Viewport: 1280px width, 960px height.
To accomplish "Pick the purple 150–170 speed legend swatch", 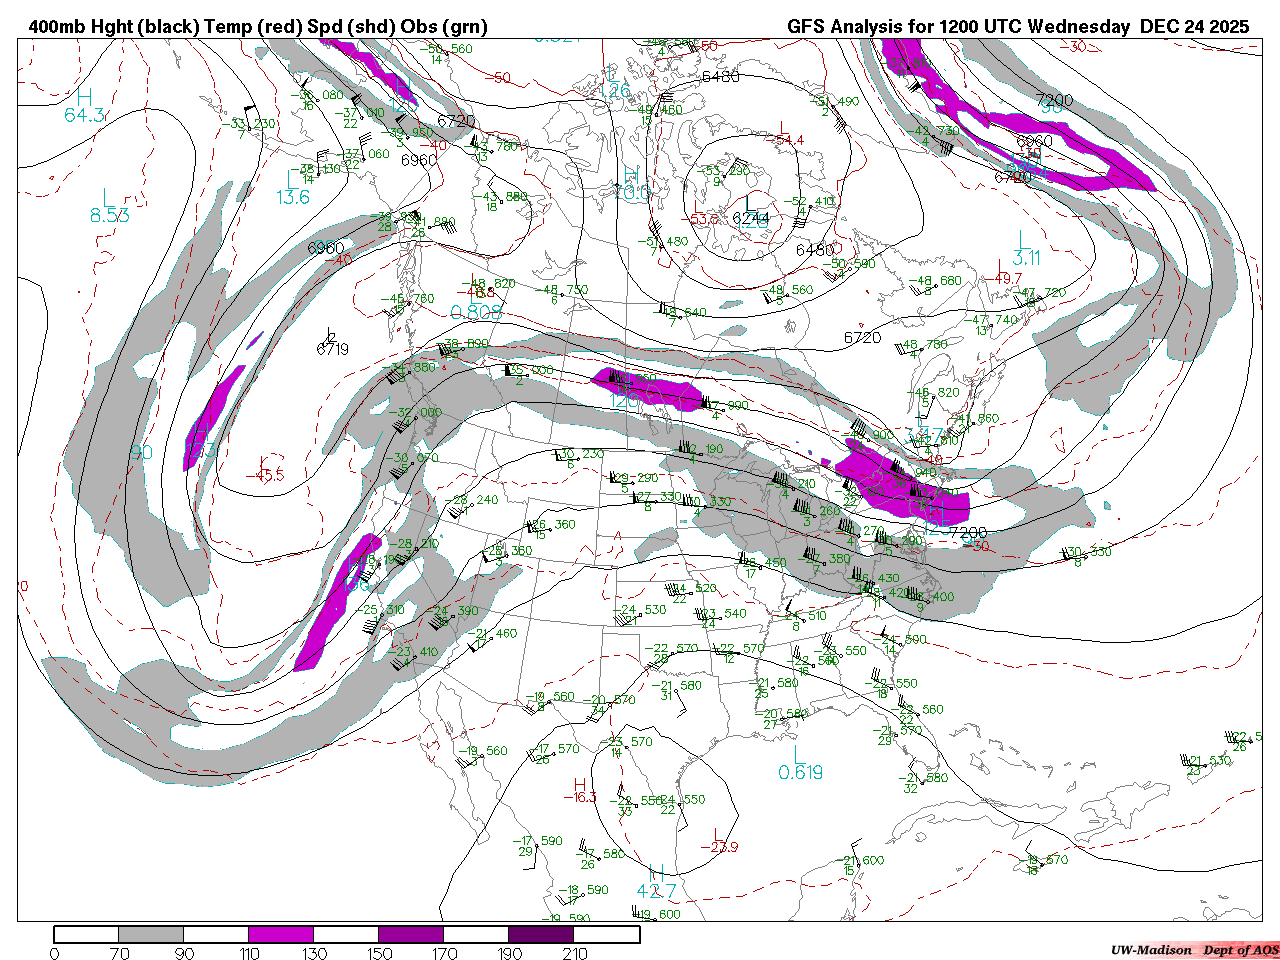I will click(411, 934).
